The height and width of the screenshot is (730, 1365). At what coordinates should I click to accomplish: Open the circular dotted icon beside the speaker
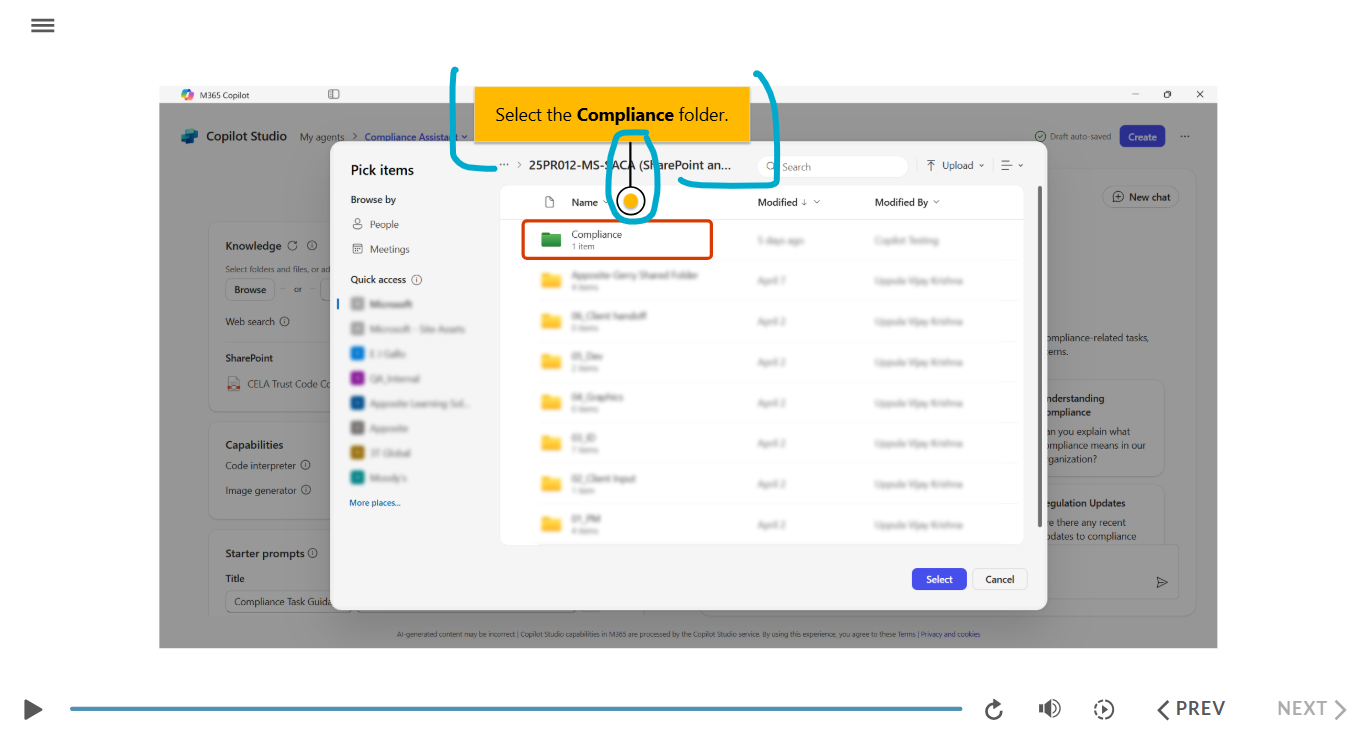pos(1104,710)
